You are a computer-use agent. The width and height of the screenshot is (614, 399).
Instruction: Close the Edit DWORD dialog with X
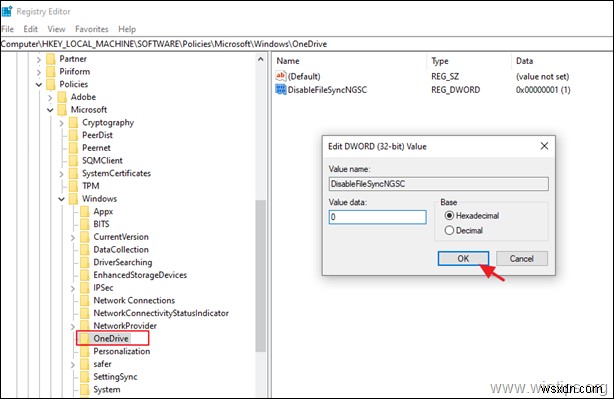tap(544, 146)
